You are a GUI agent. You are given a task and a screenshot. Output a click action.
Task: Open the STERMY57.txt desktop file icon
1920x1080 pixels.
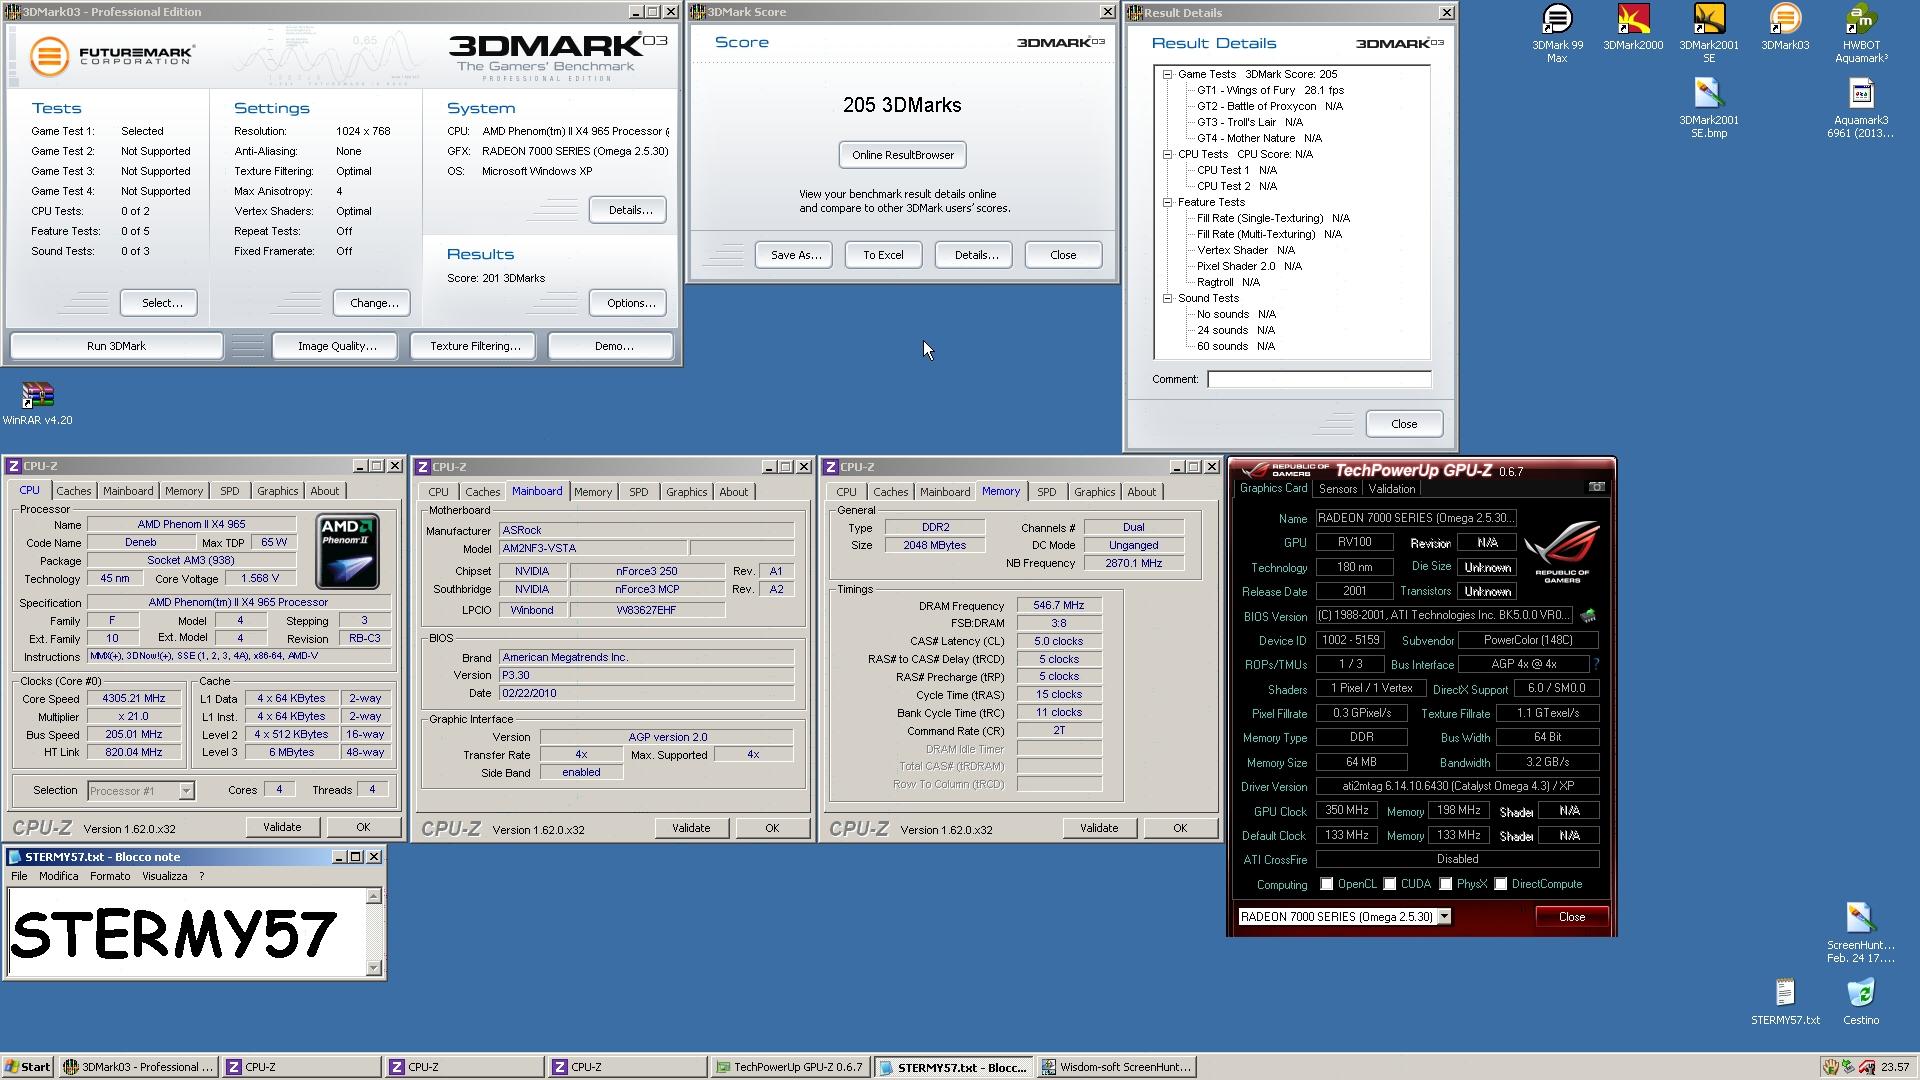[1785, 1001]
